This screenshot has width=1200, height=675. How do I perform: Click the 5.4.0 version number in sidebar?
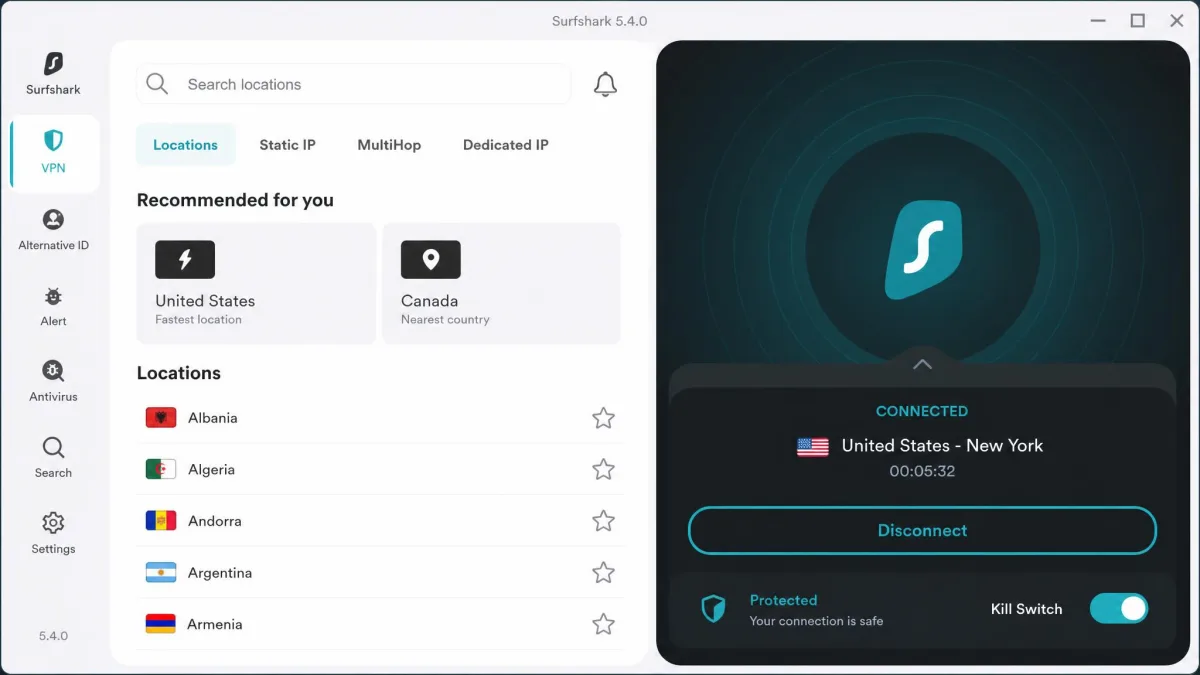[54, 635]
